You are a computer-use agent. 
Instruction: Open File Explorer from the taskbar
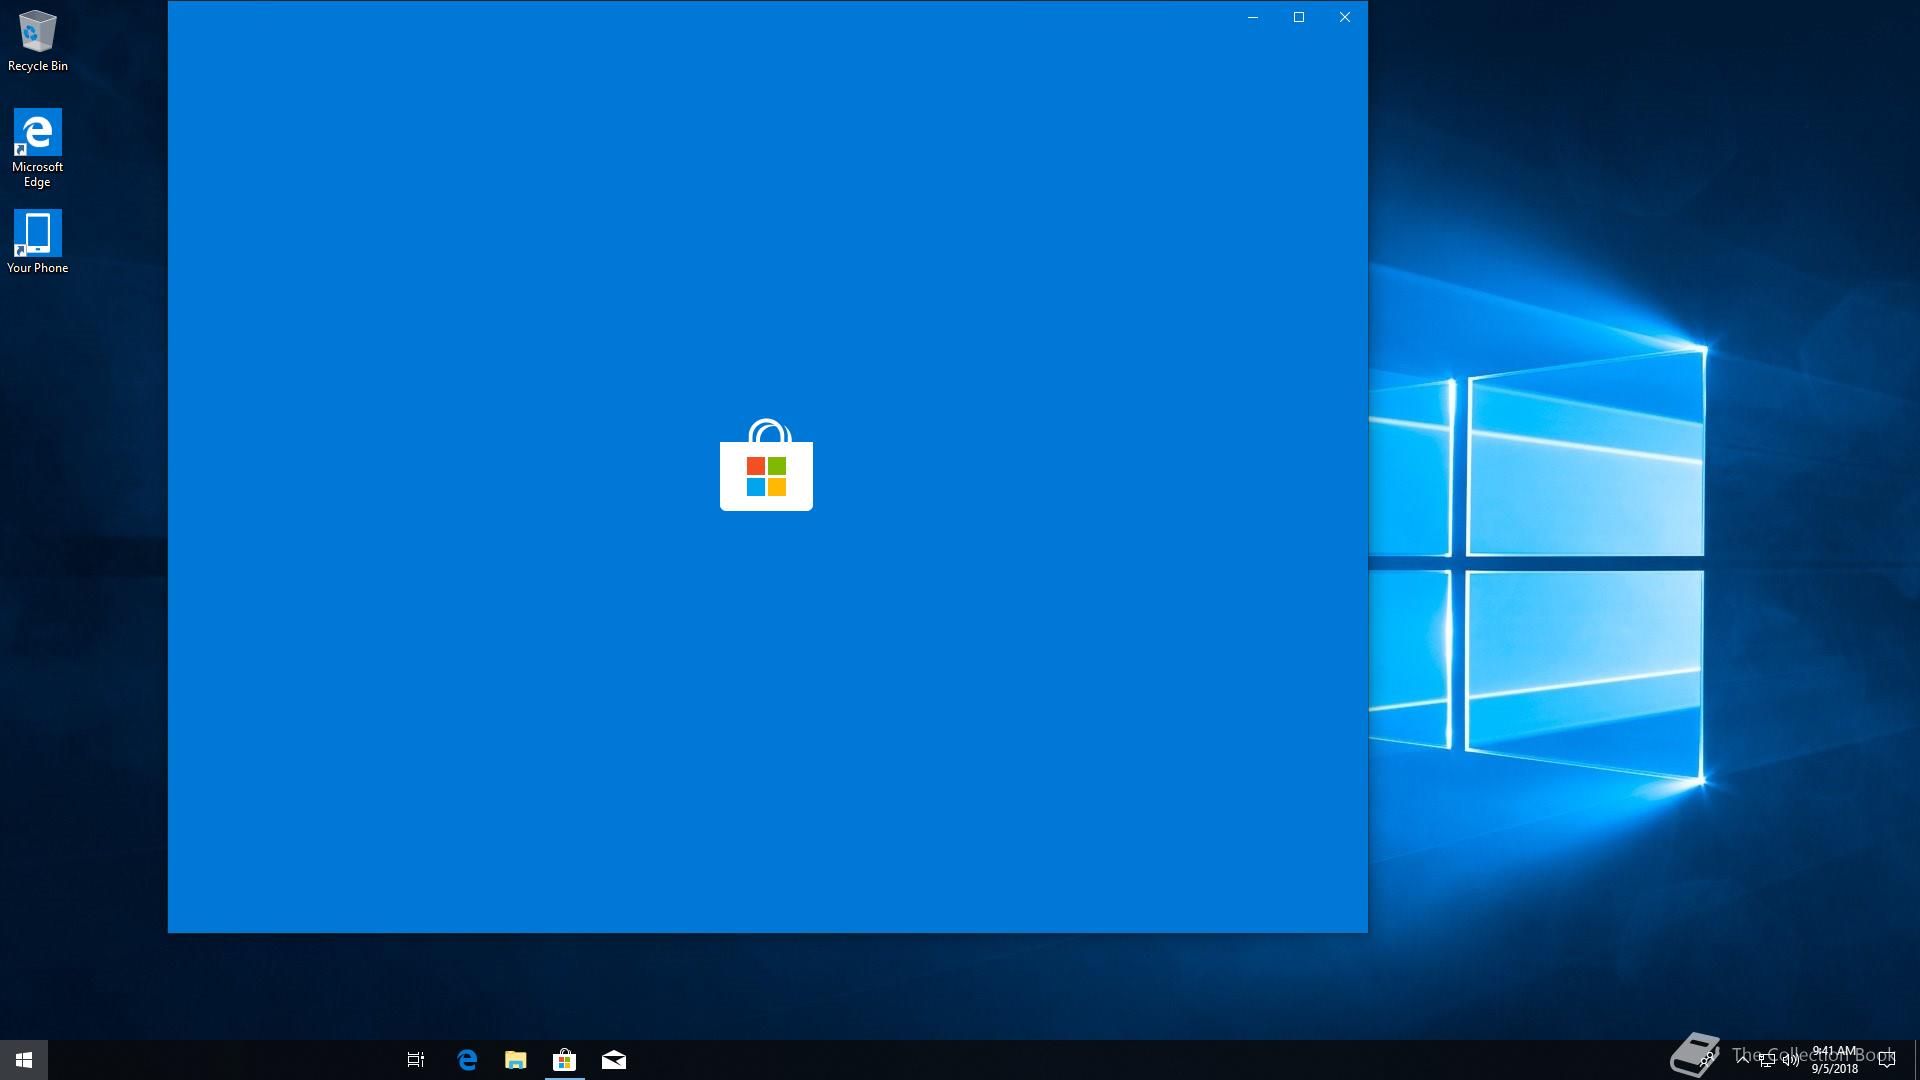click(516, 1060)
